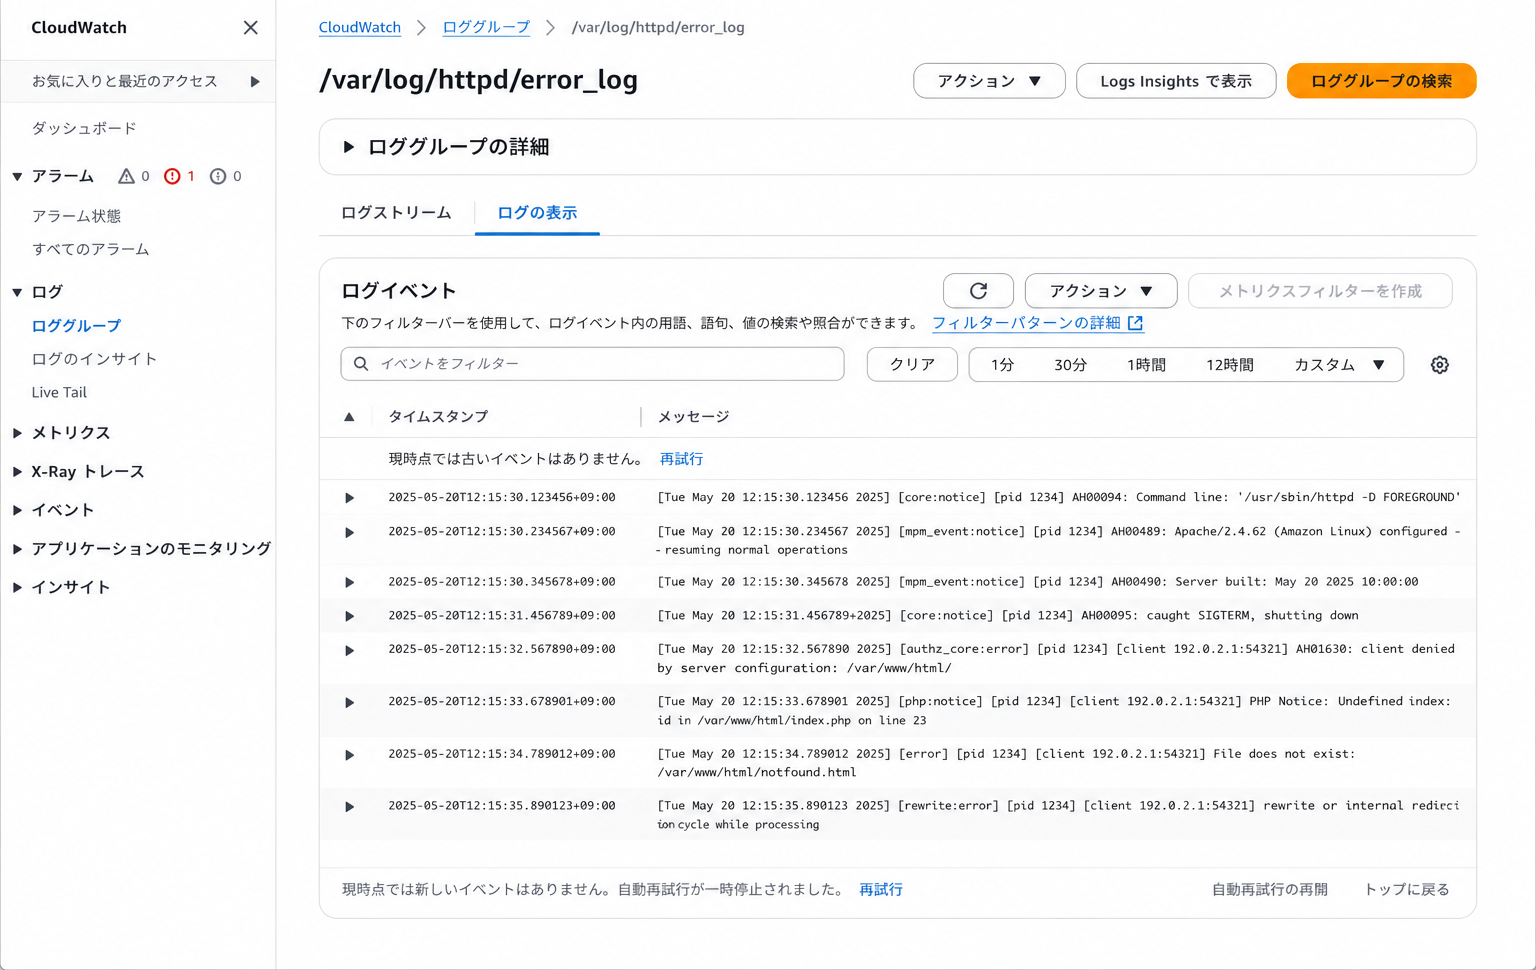Click the timestamp 2025-05-20T12:15:31.456789+09:00
Viewport: 1536px width, 970px height.
tap(502, 616)
